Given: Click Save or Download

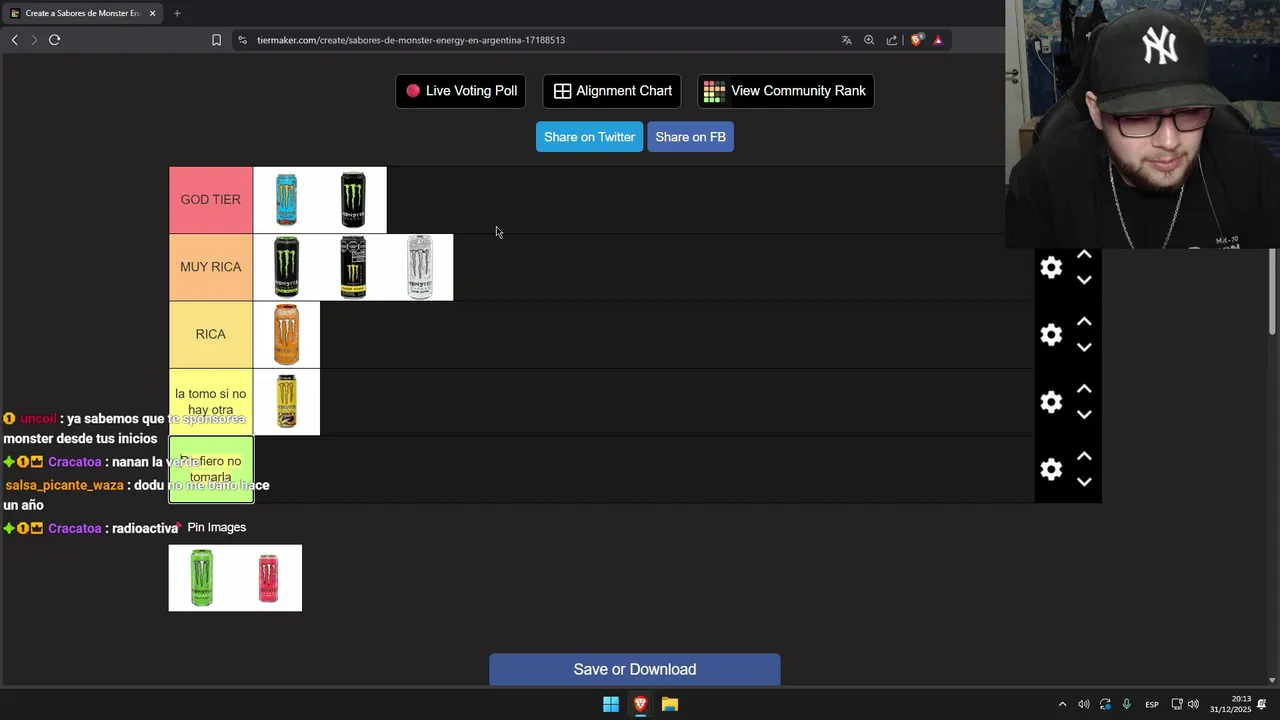Looking at the screenshot, I should click(635, 669).
